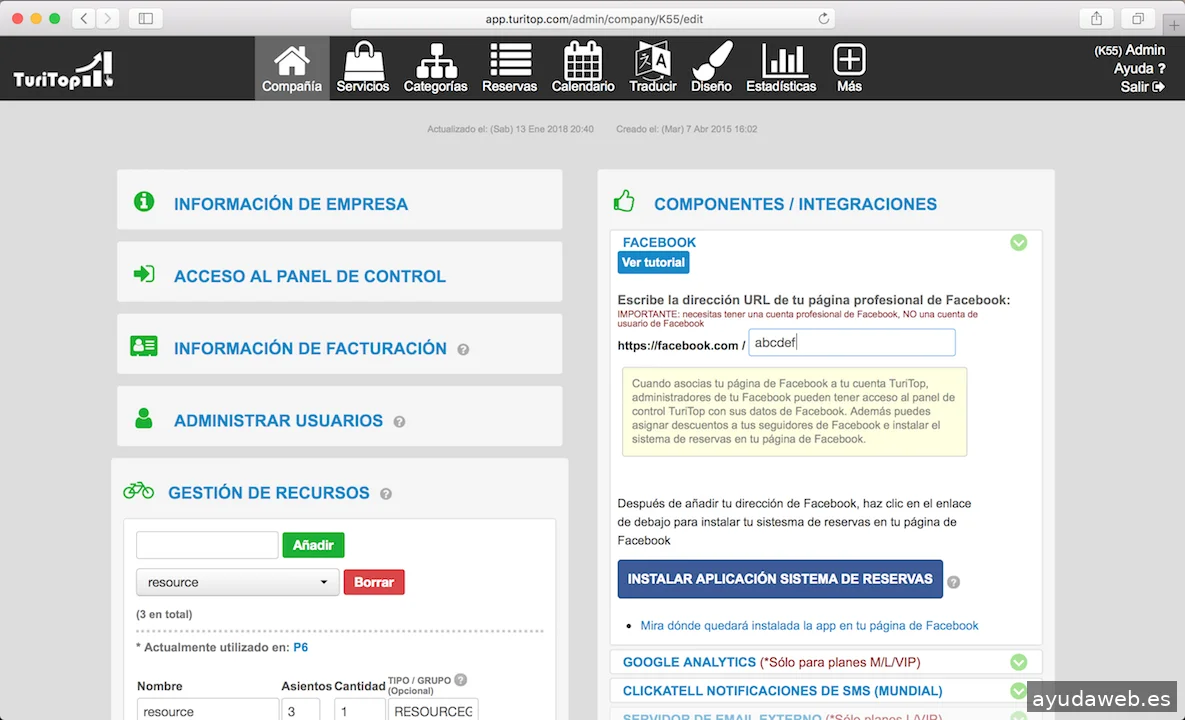The image size is (1185, 720).
Task: Open the Calendario calendar icon
Action: tap(583, 62)
